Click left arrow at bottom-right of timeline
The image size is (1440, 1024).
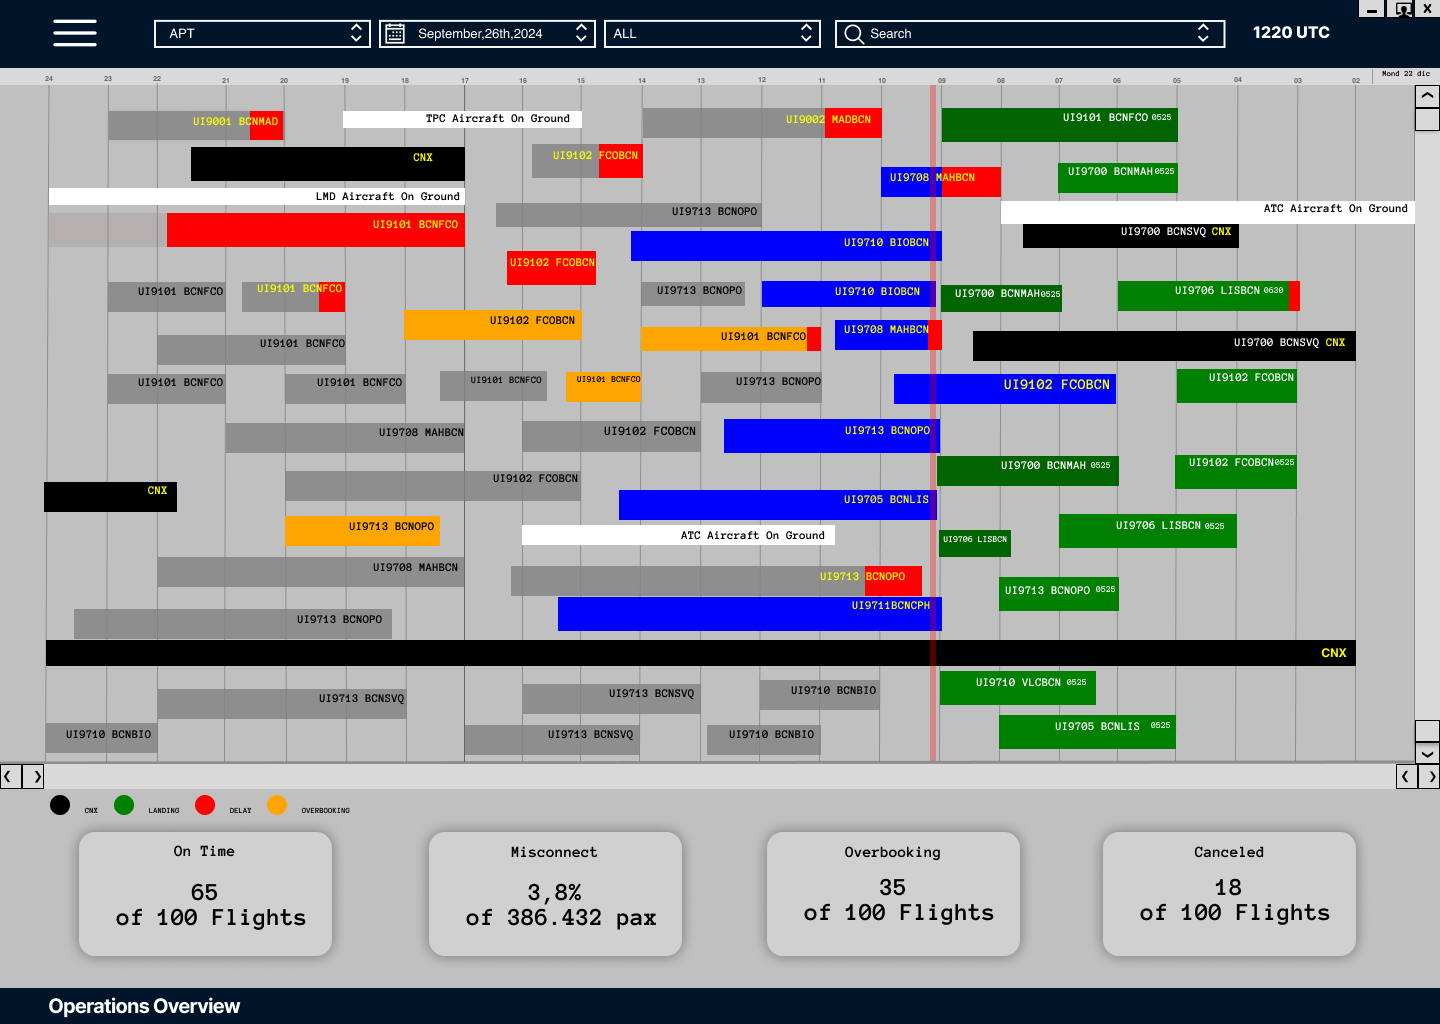(x=1406, y=776)
